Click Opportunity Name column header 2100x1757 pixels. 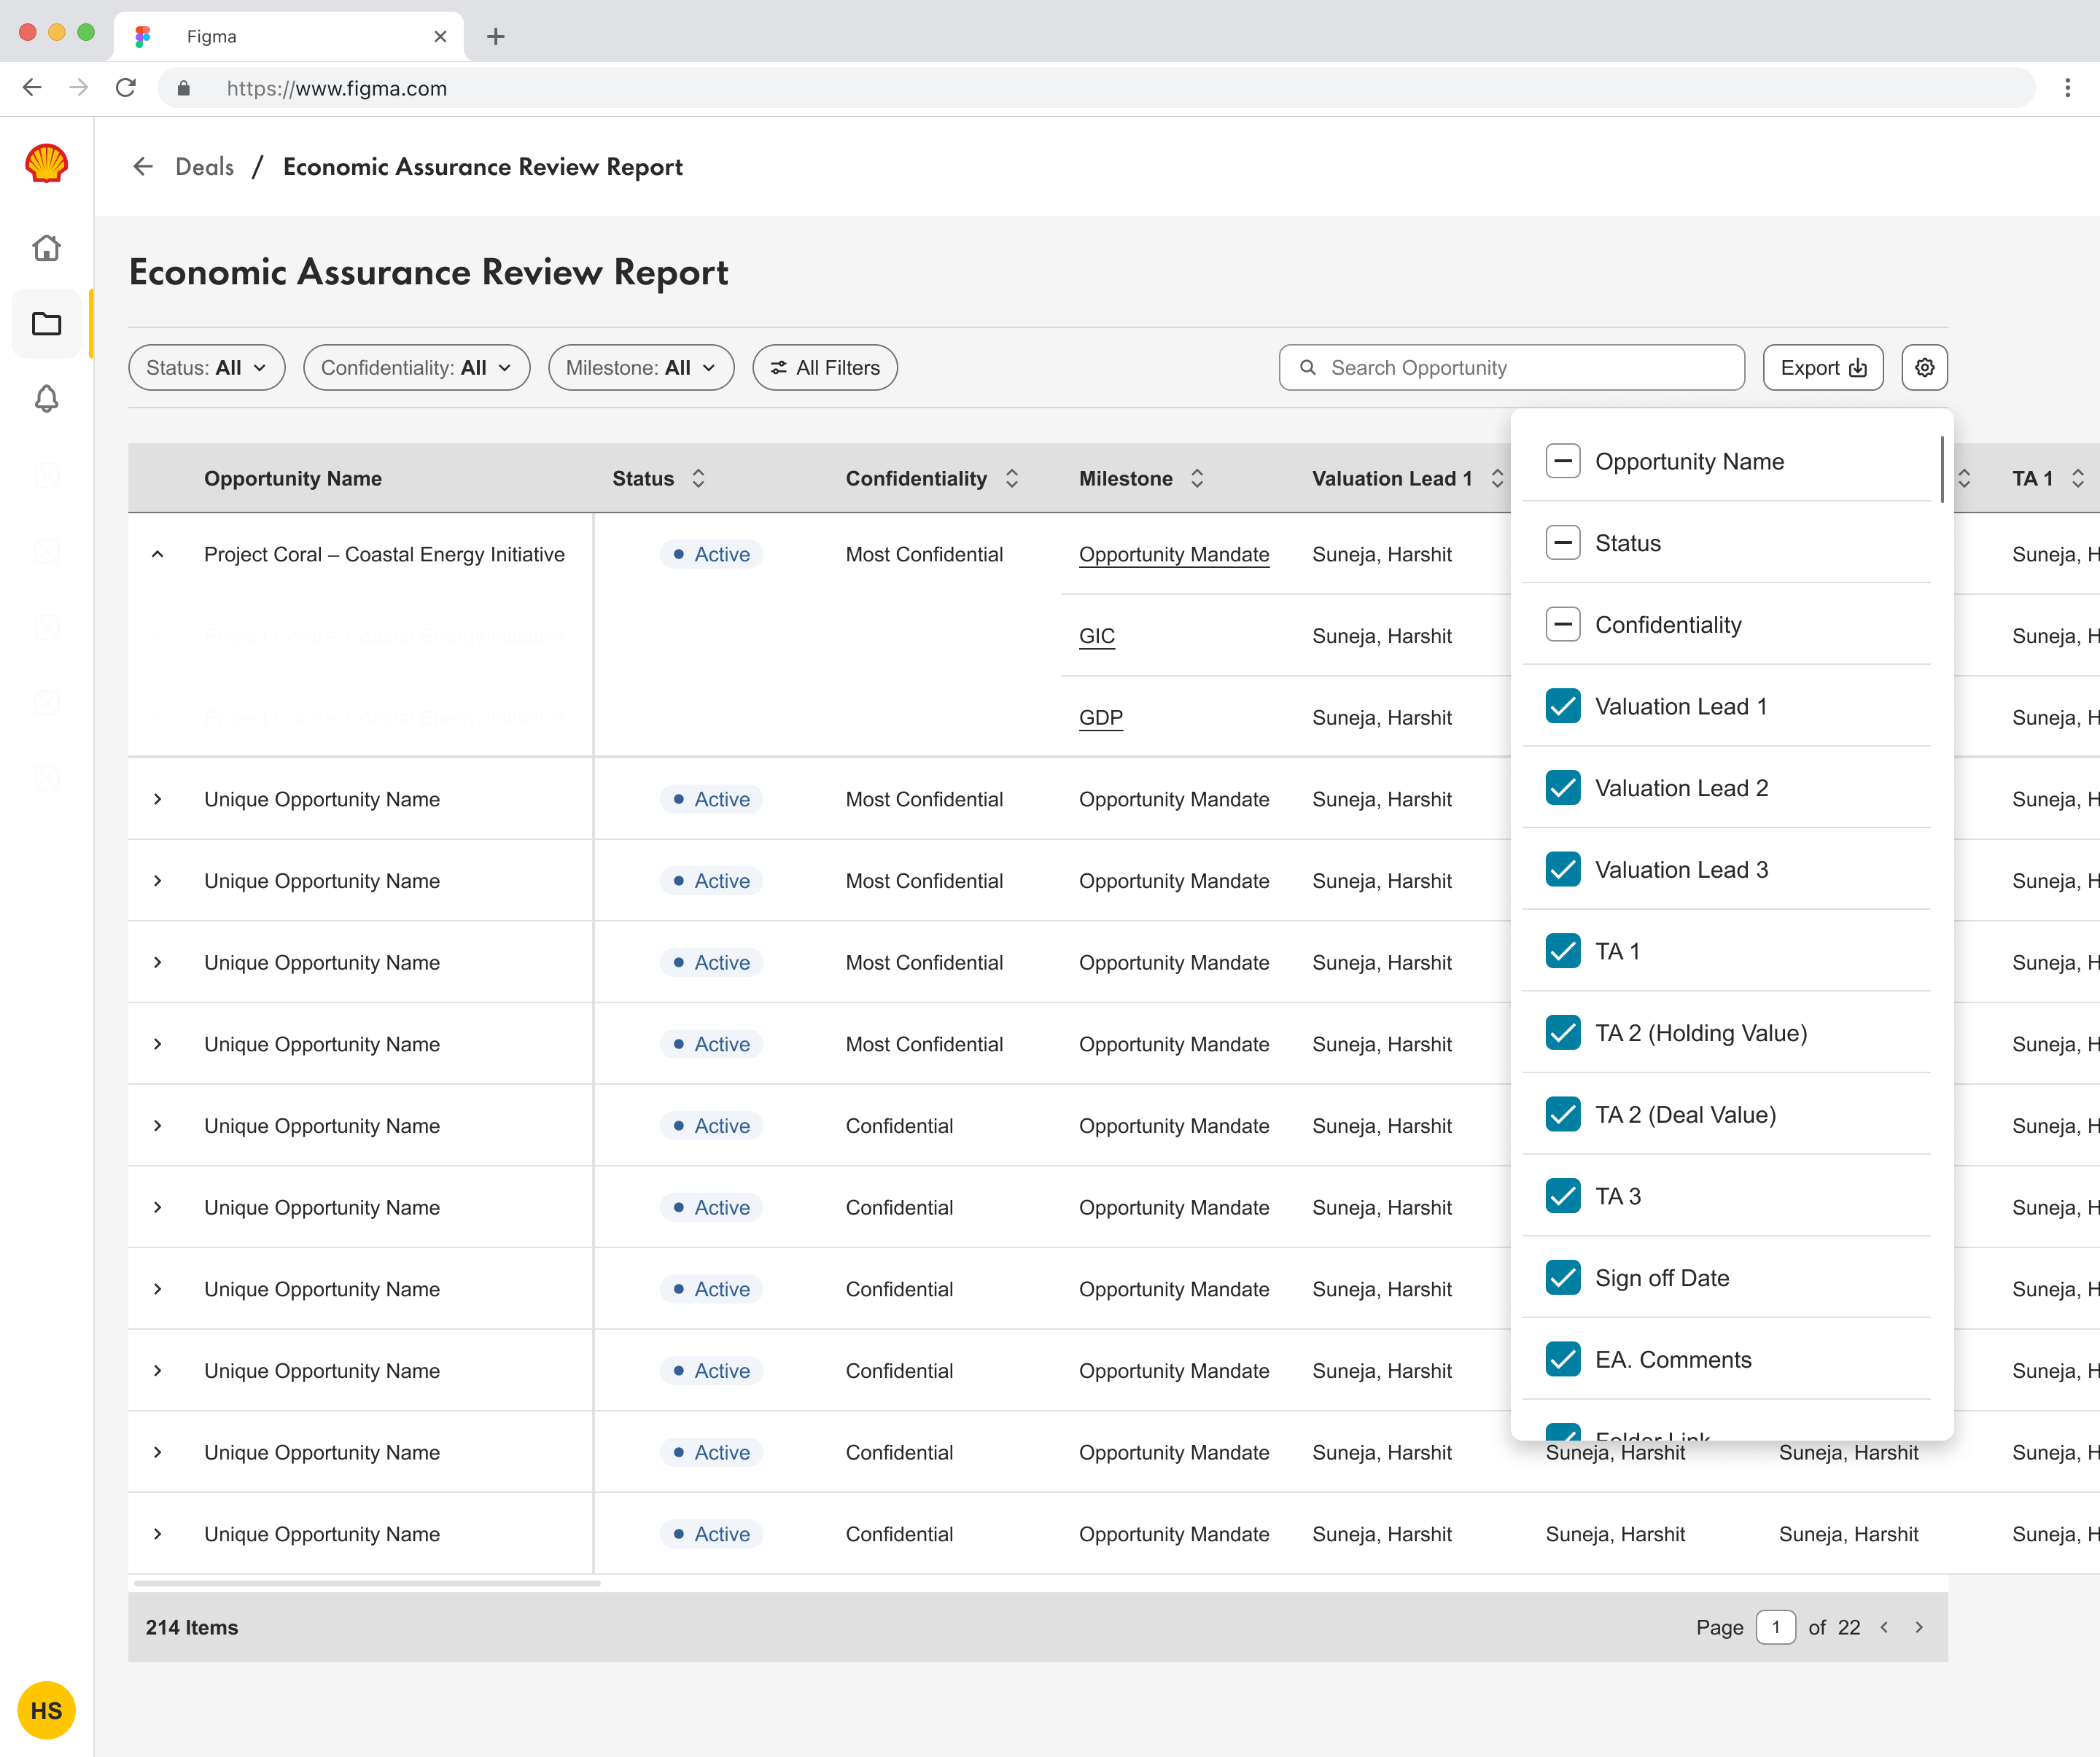pyautogui.click(x=293, y=479)
